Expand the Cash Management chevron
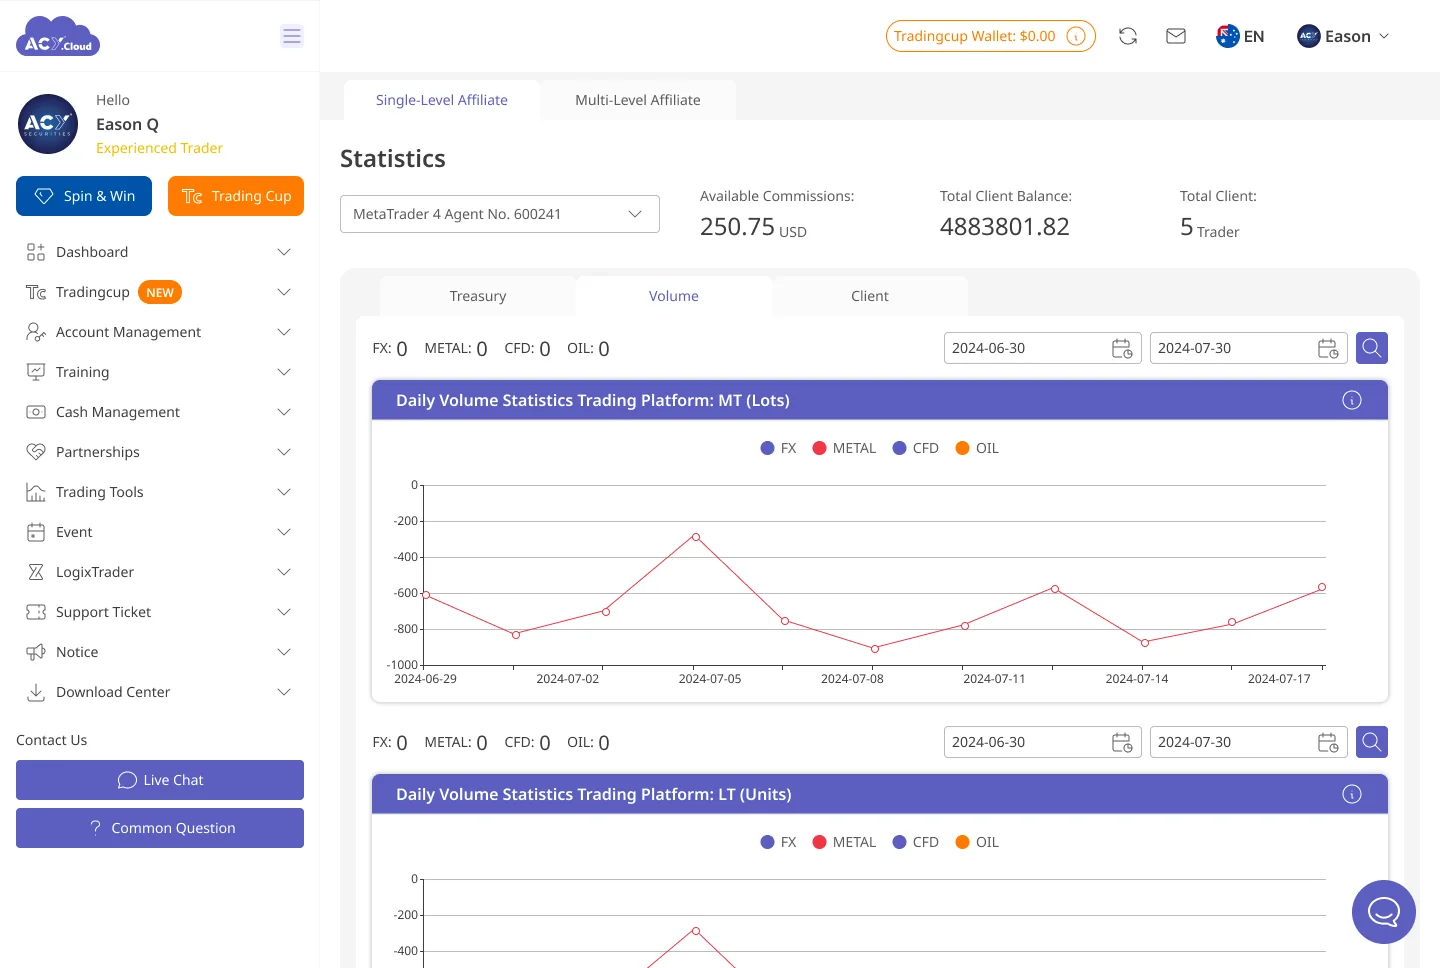This screenshot has width=1440, height=968. (x=284, y=412)
